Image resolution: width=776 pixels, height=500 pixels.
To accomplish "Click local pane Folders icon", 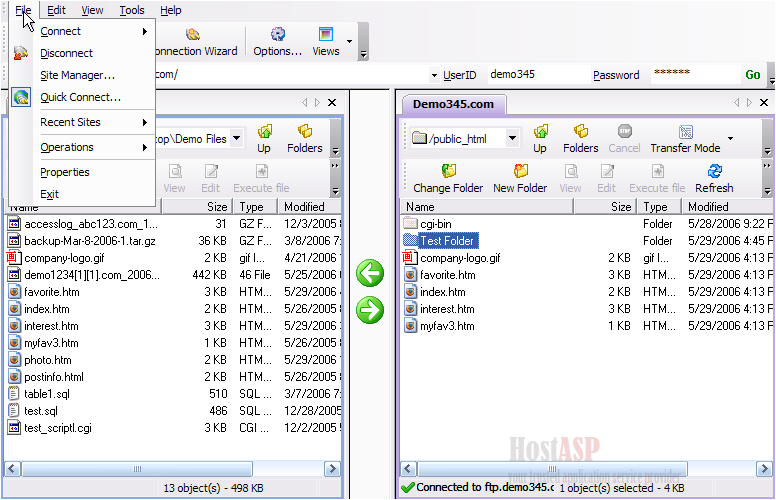I will click(305, 139).
